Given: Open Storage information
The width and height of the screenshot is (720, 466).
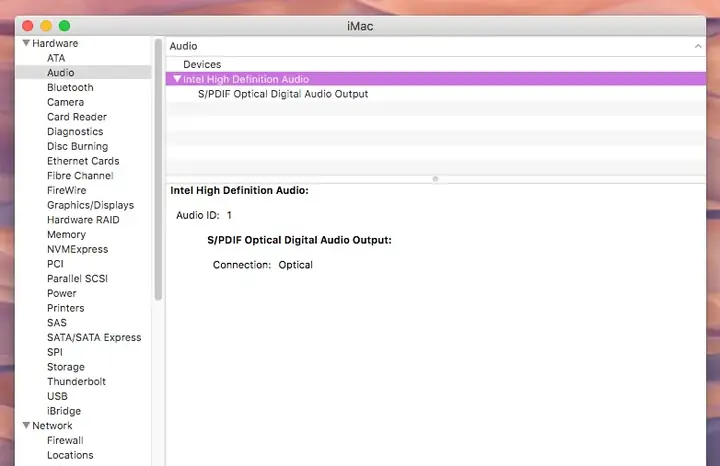Looking at the screenshot, I should click(66, 367).
